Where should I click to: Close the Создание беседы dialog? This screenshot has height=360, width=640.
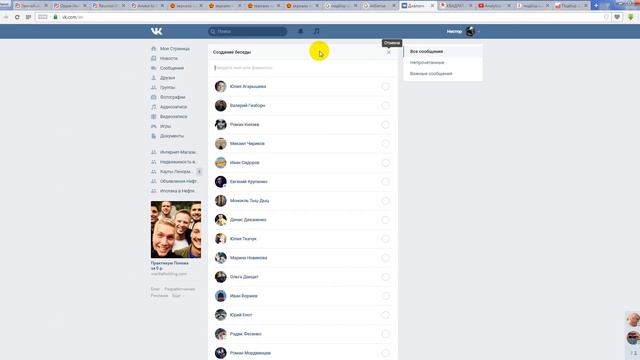coord(389,52)
